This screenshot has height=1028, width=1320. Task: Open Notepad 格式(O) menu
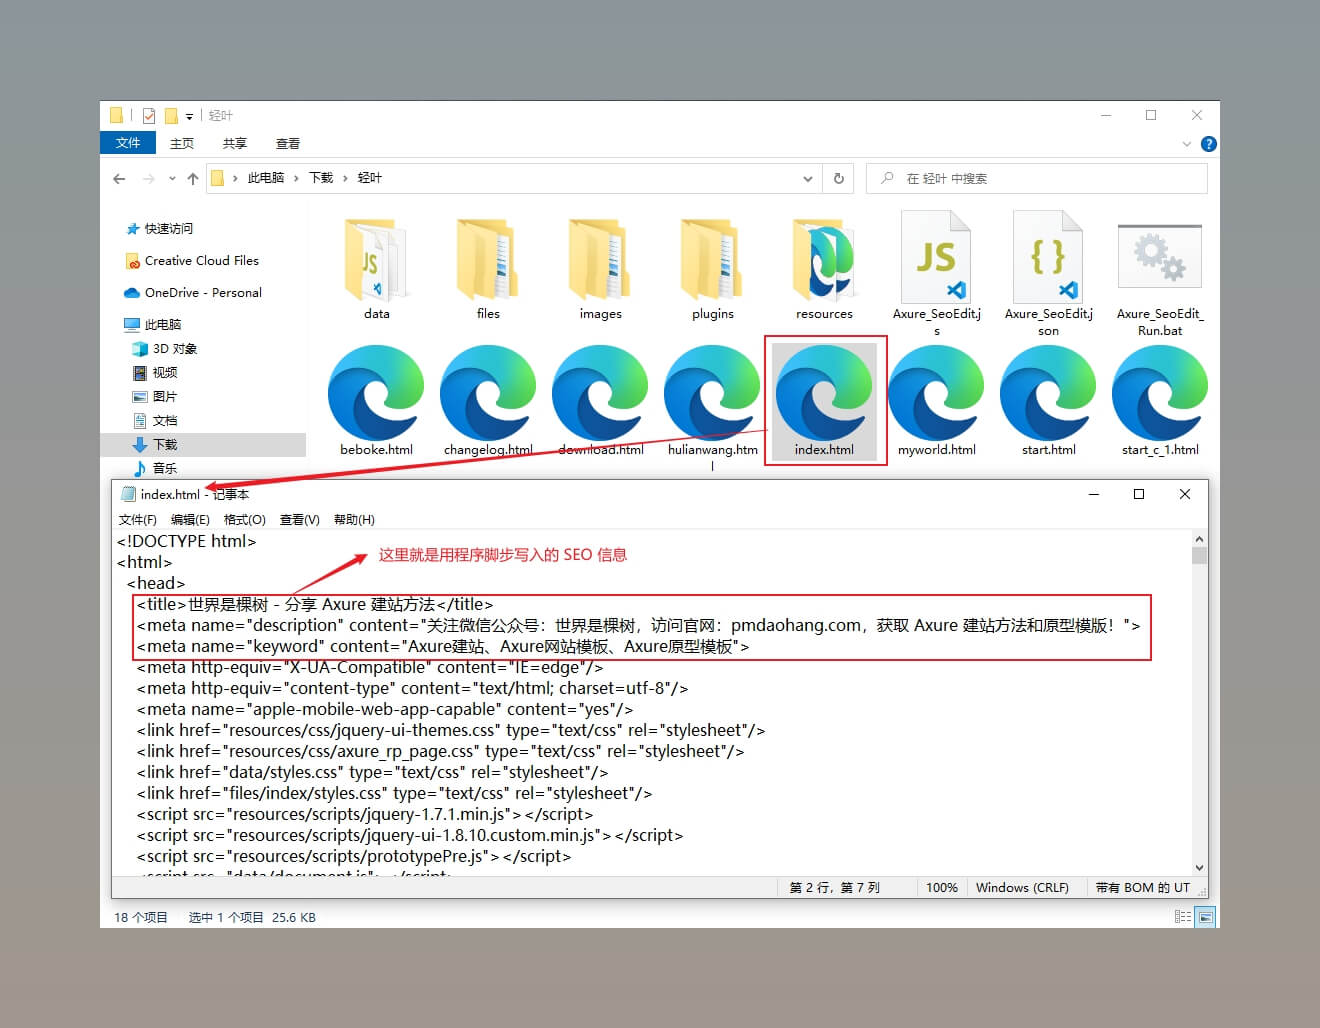244,519
